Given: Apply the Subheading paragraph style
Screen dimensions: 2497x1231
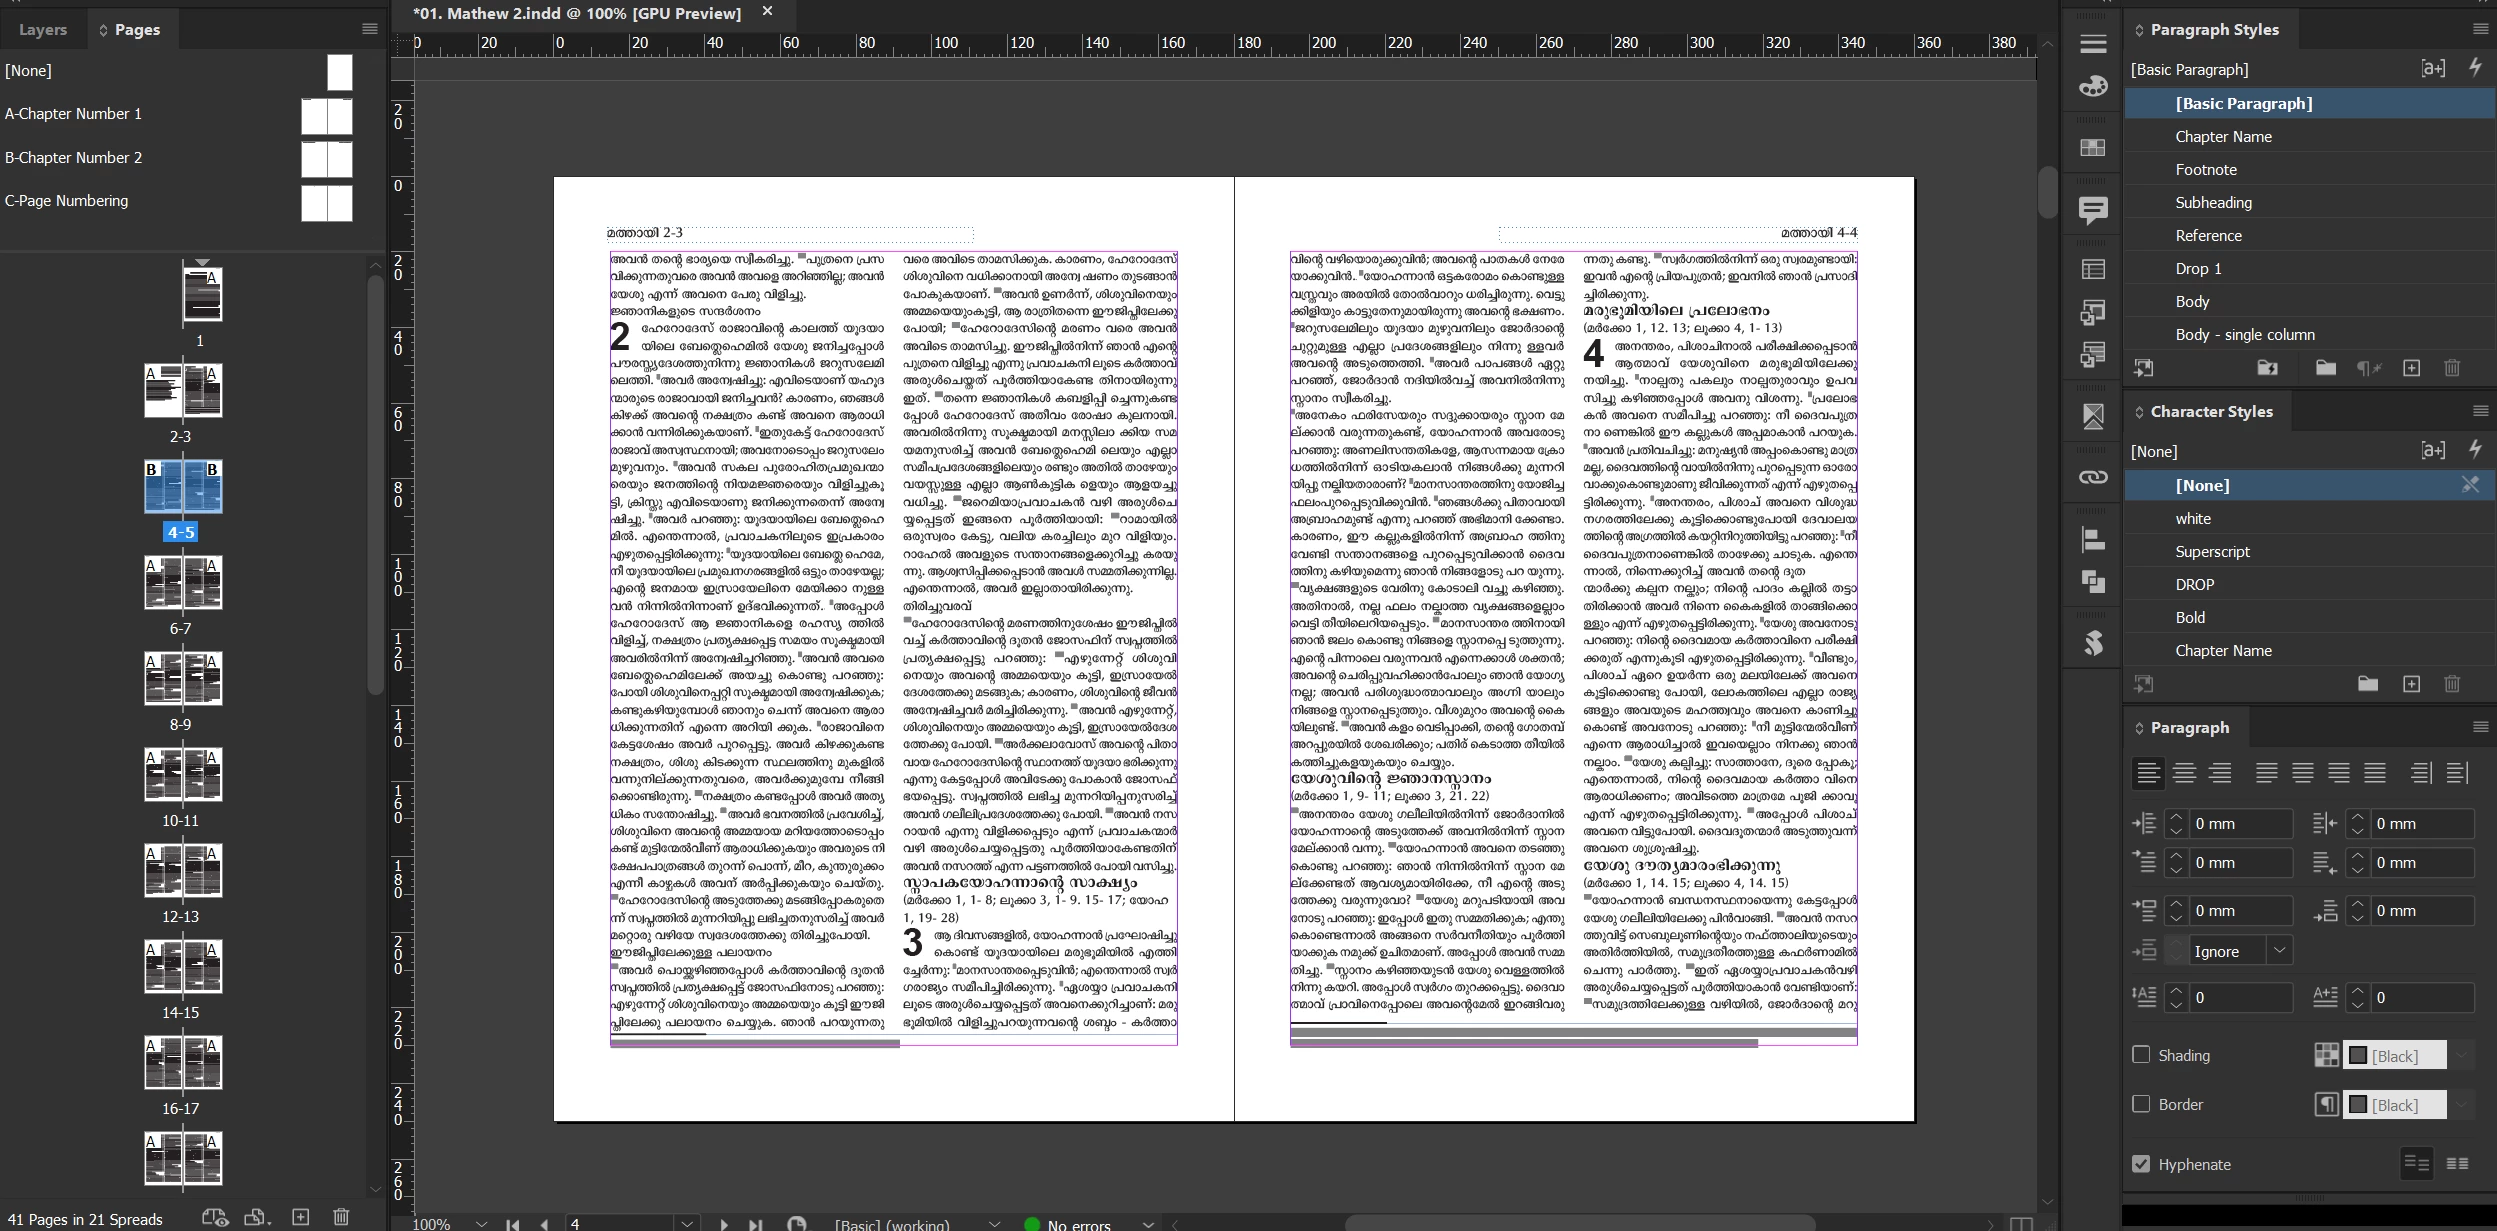Looking at the screenshot, I should (x=2213, y=202).
